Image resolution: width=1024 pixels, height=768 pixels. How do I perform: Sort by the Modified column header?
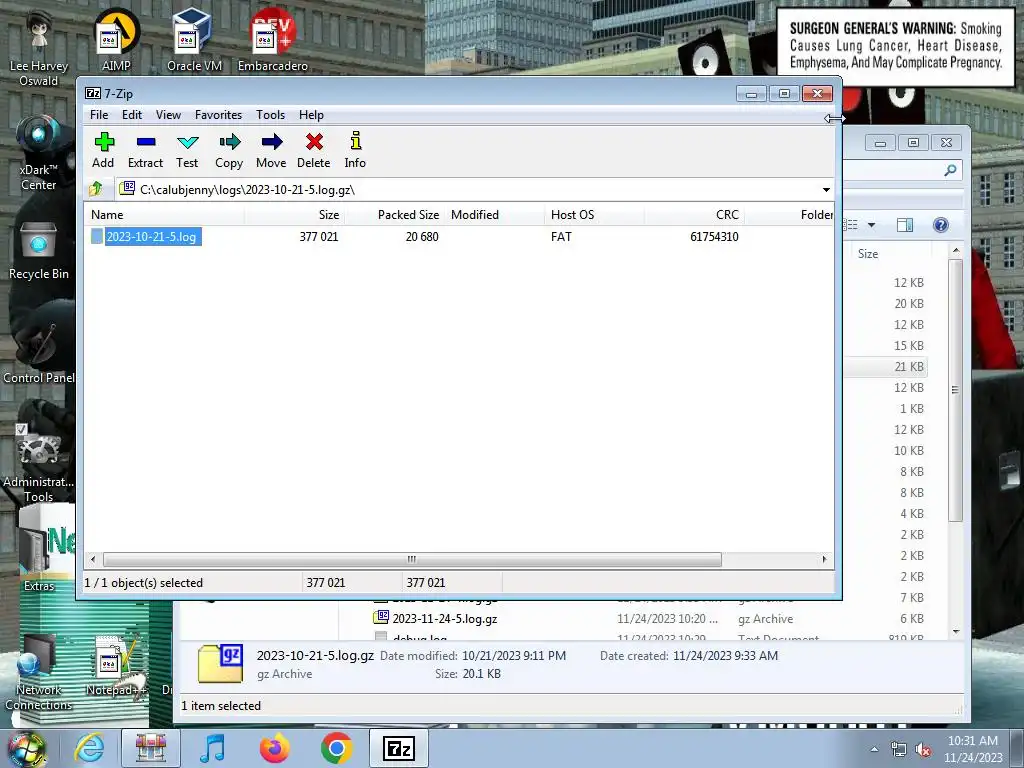(x=495, y=215)
